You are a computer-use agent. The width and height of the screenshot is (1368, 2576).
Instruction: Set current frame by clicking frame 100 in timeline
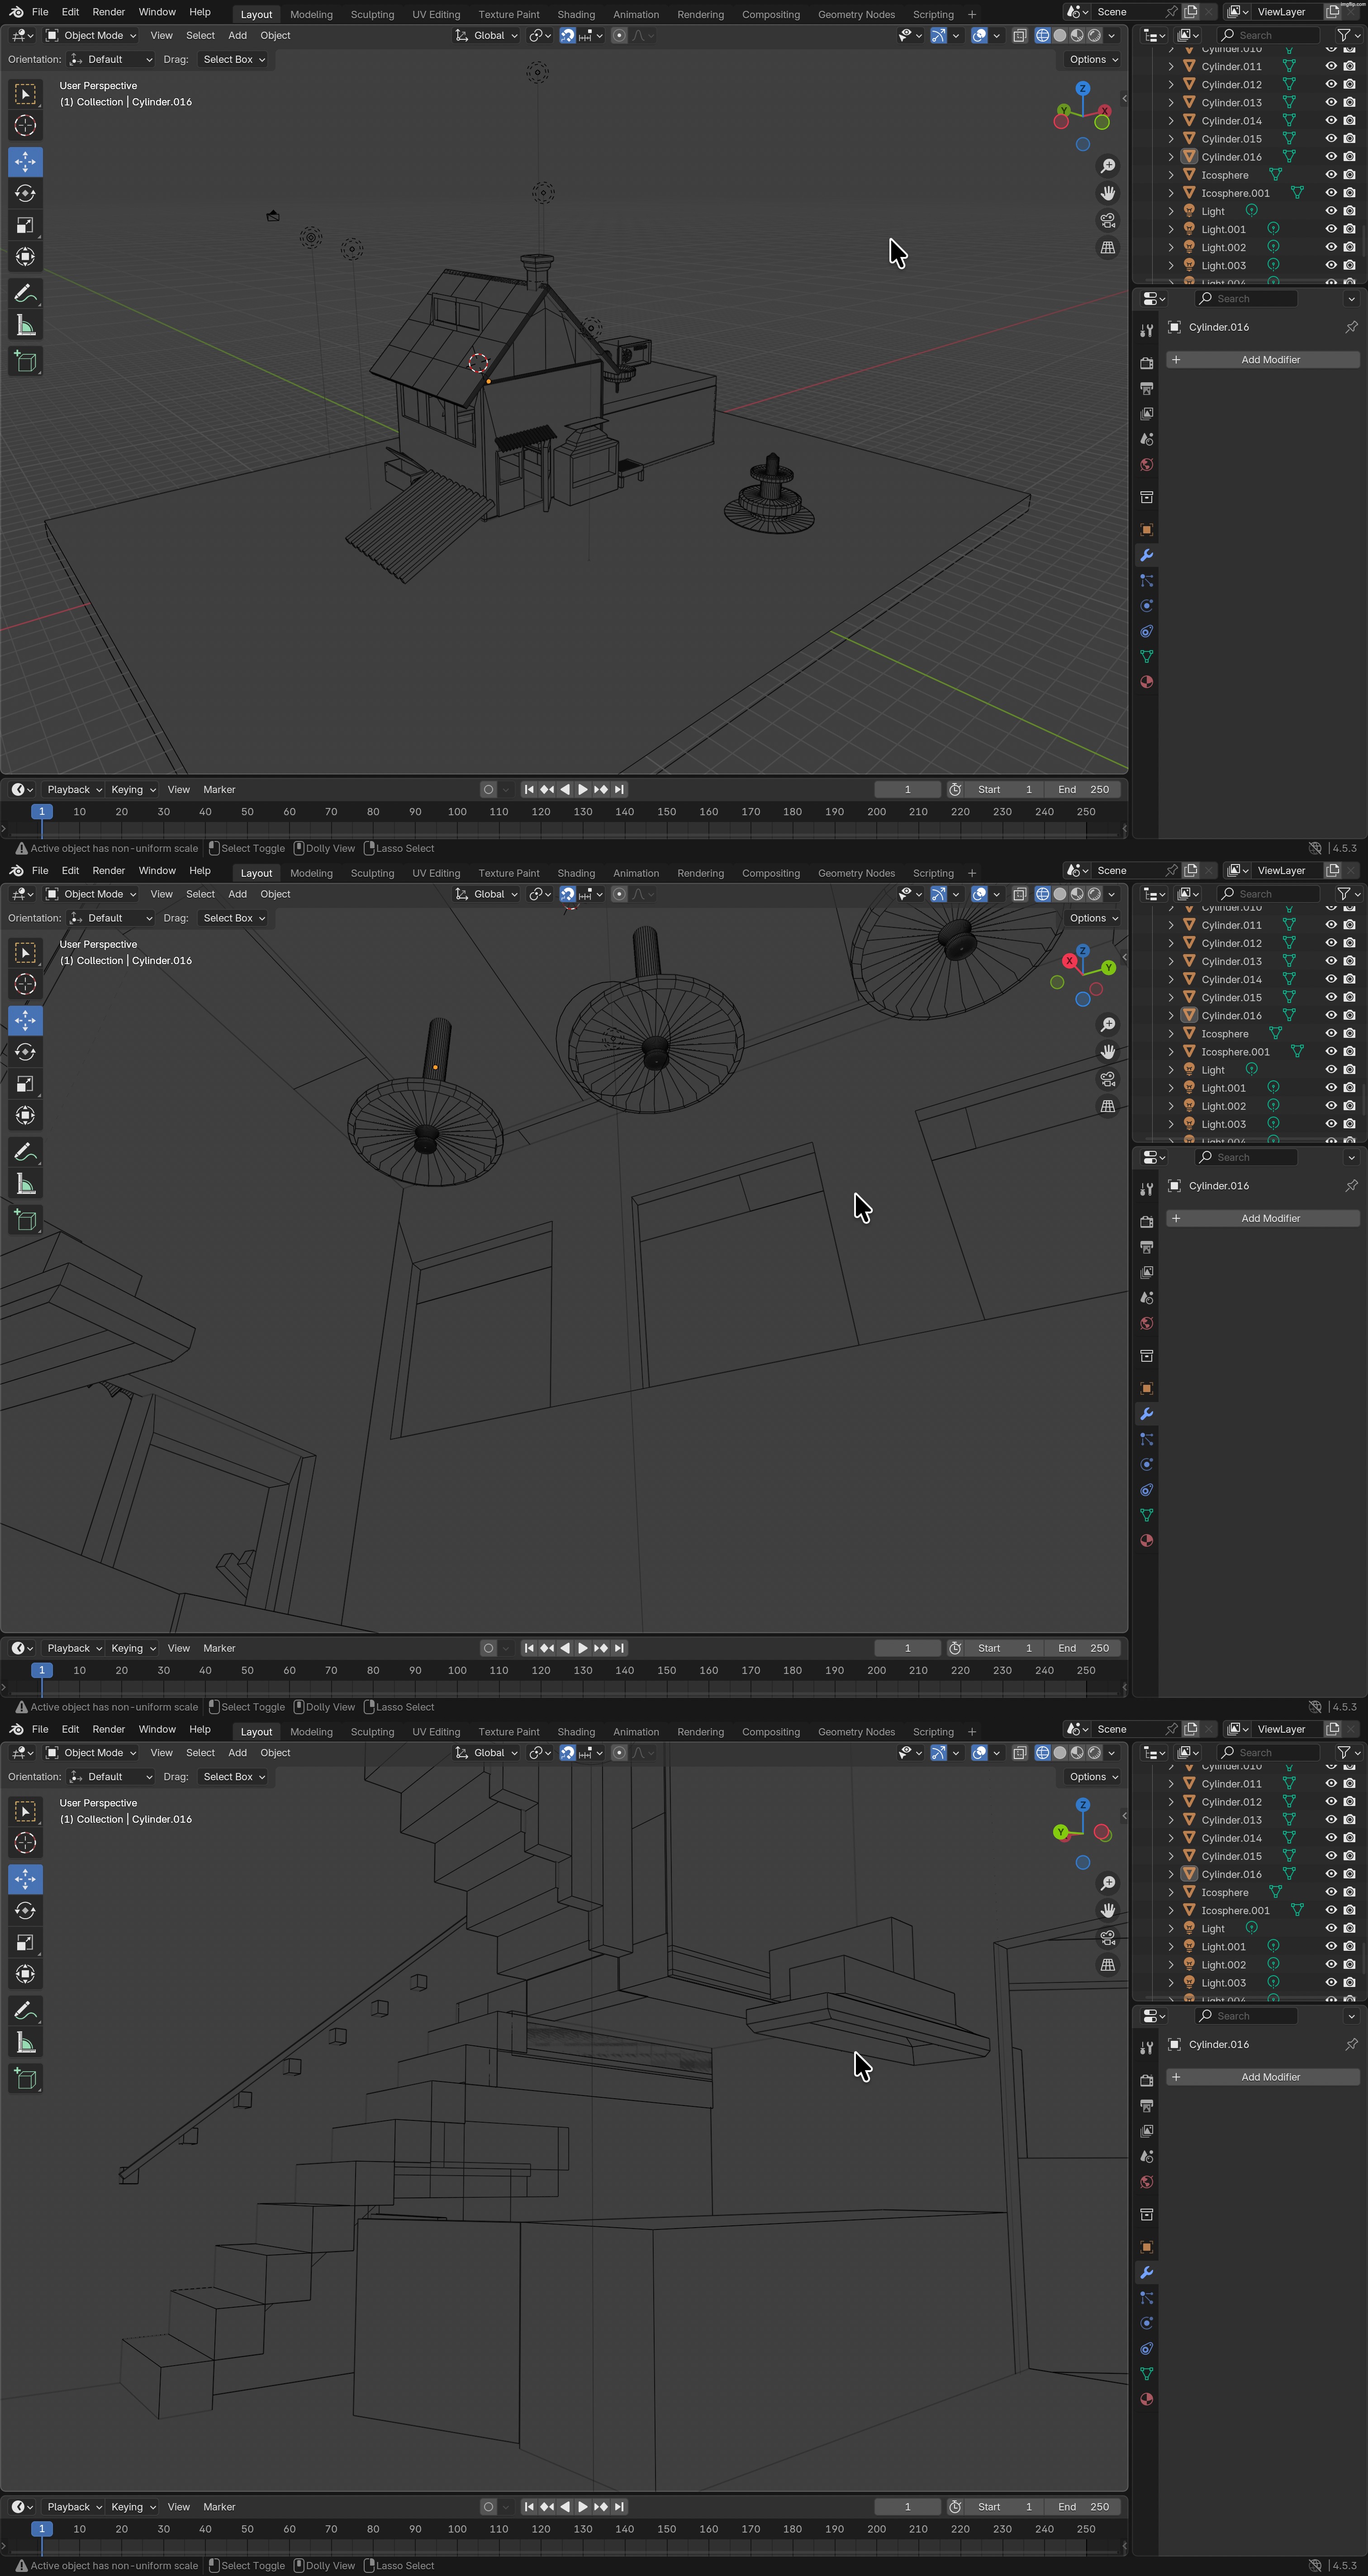tap(457, 811)
